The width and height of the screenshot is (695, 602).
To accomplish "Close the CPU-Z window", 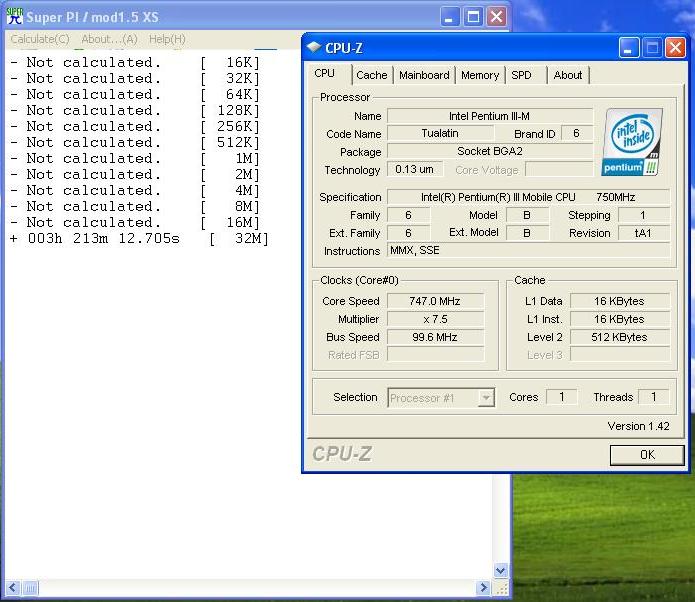I will point(675,47).
